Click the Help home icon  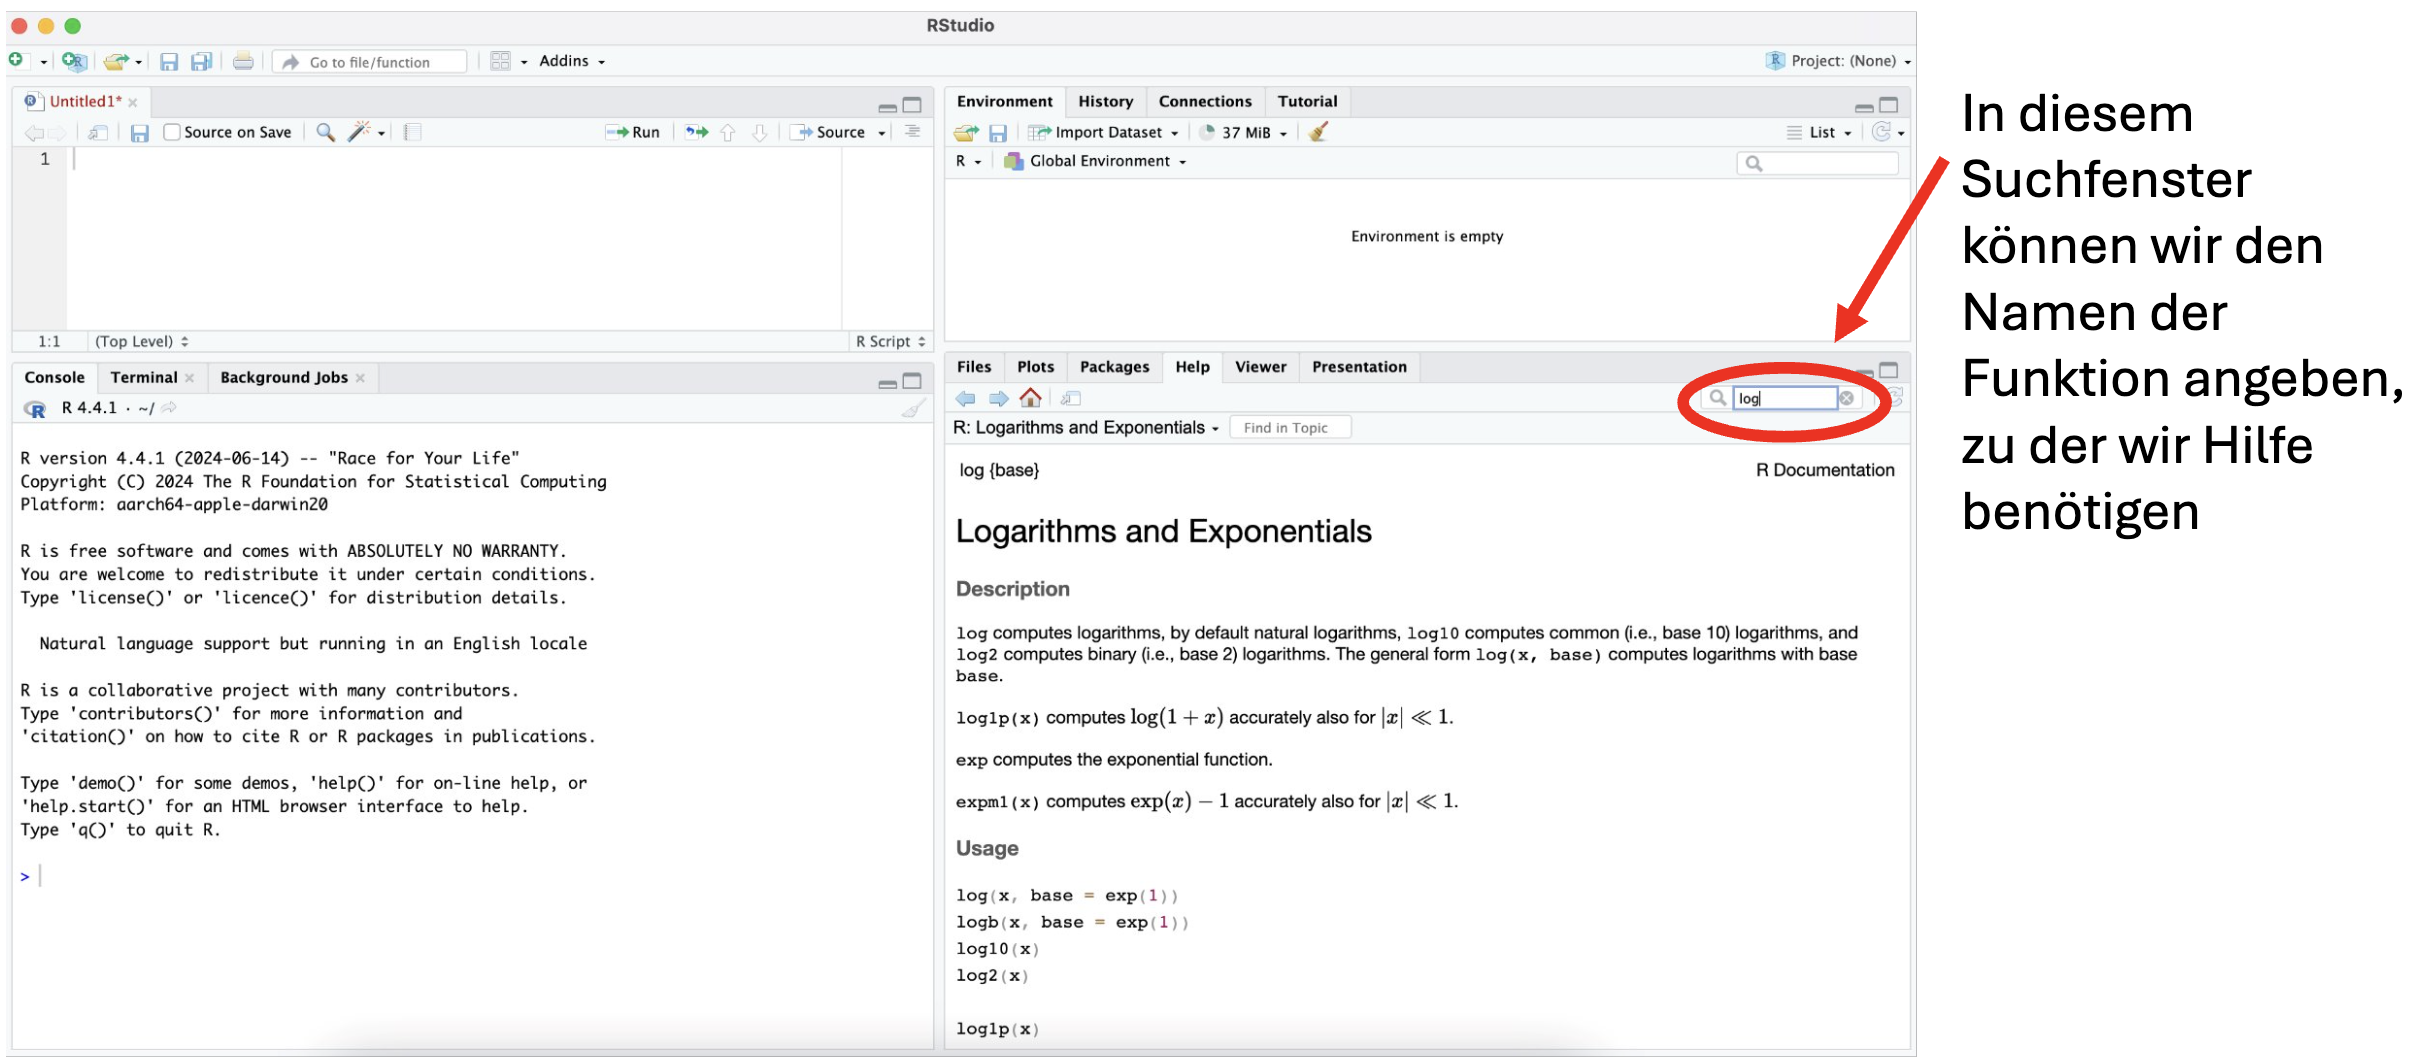(1030, 398)
